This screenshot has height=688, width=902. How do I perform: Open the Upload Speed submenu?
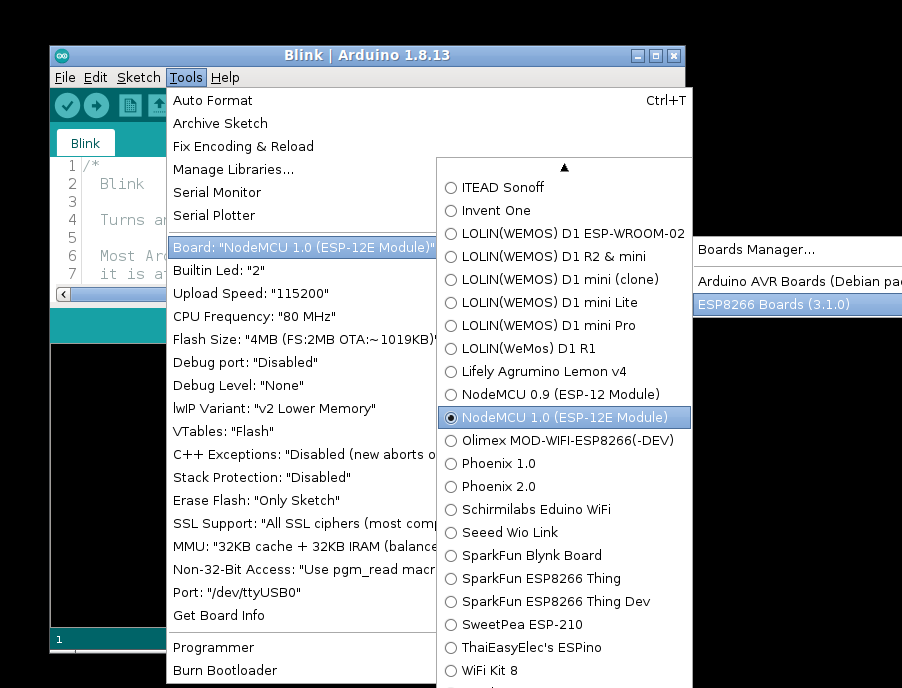(303, 293)
